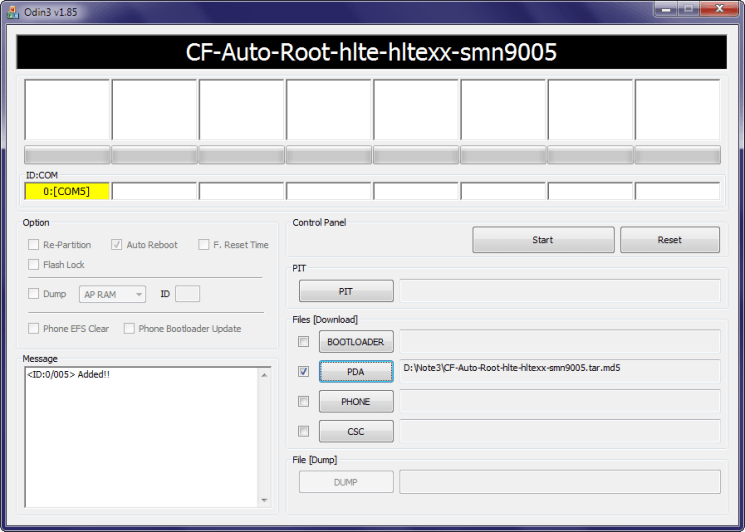Click the Message log scroll down arrow

click(x=264, y=500)
